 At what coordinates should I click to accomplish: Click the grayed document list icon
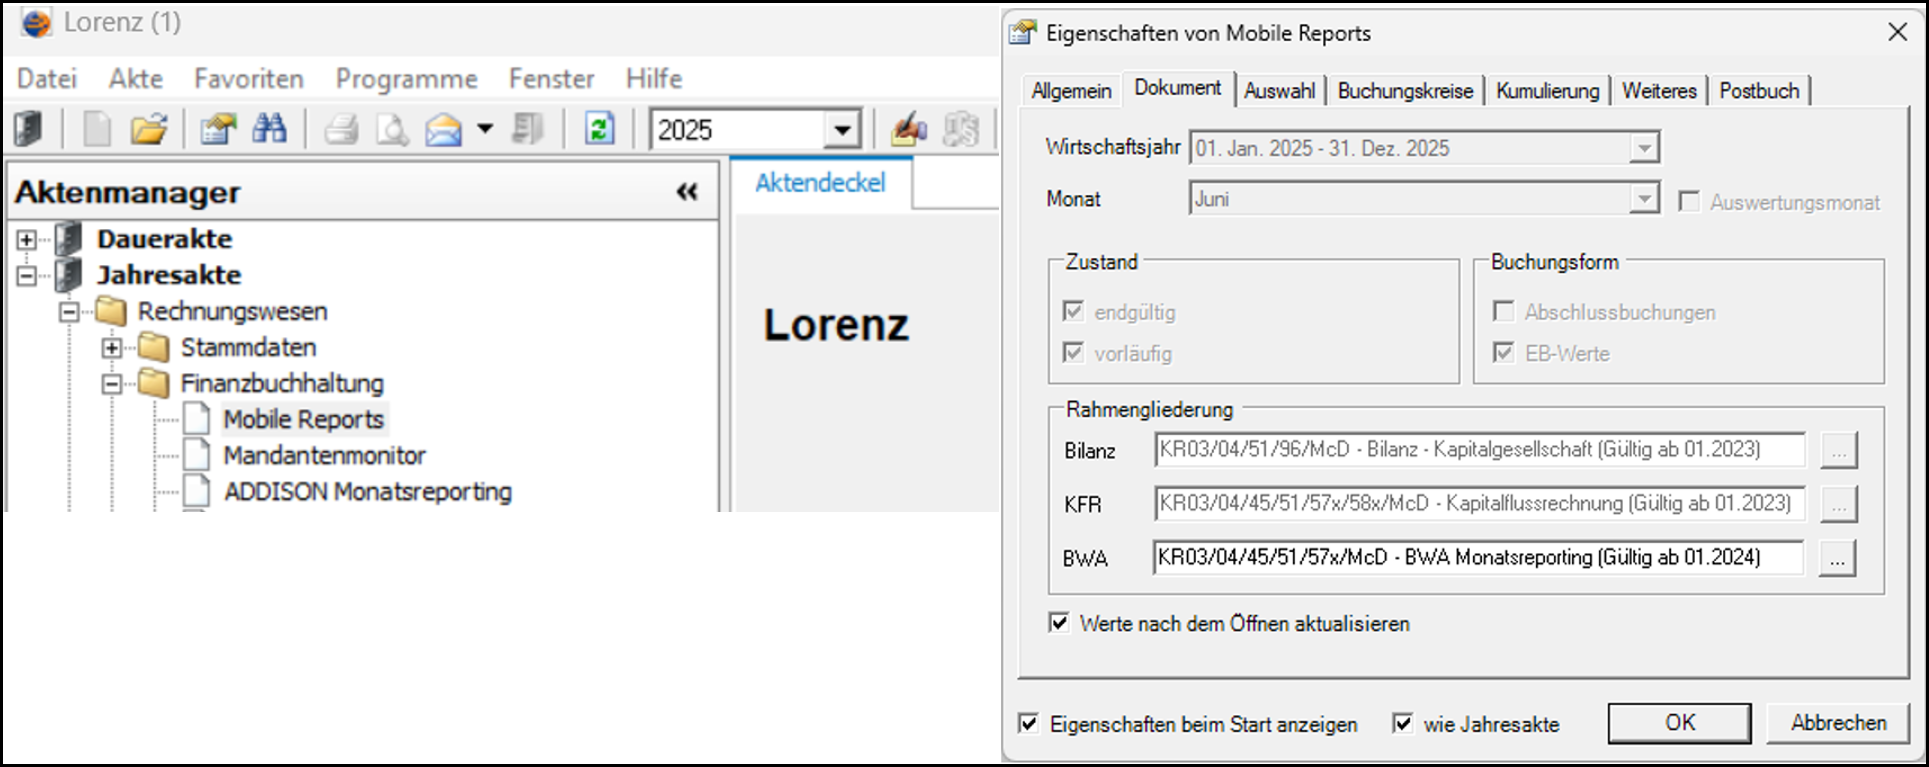(527, 129)
